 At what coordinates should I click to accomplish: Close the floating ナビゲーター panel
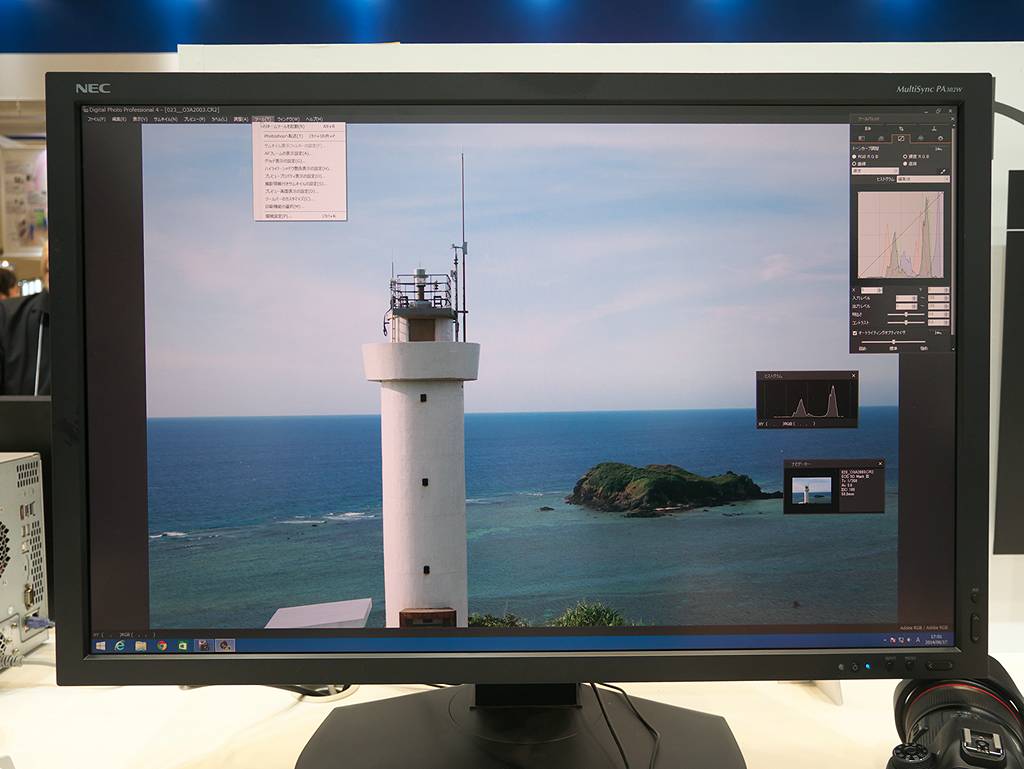coord(880,463)
